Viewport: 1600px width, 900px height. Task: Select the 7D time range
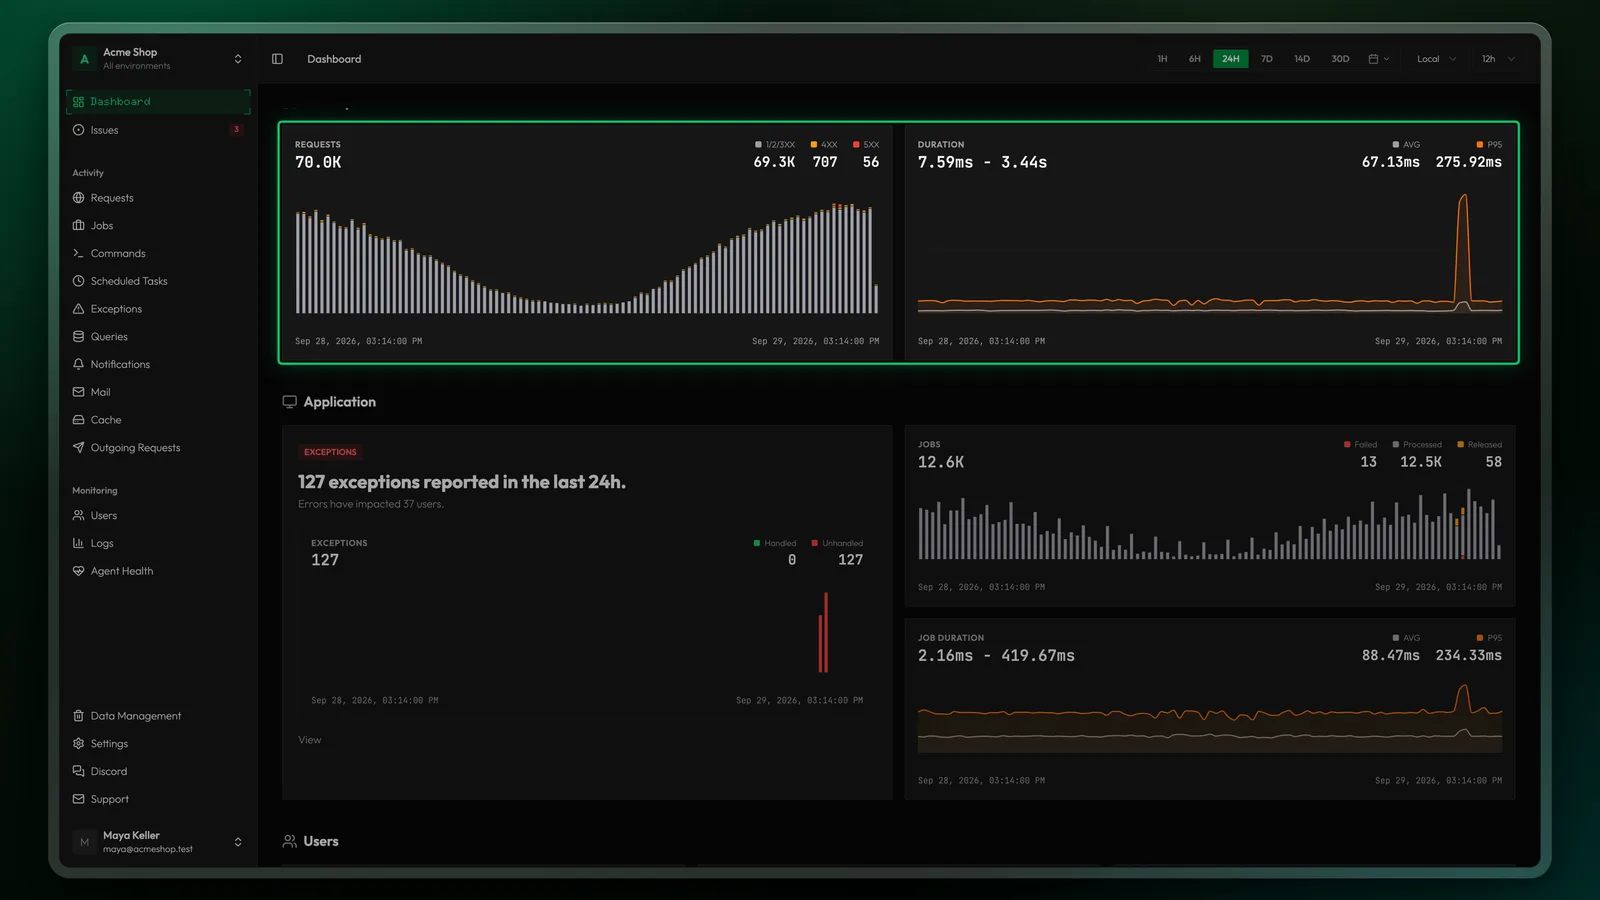click(1266, 59)
